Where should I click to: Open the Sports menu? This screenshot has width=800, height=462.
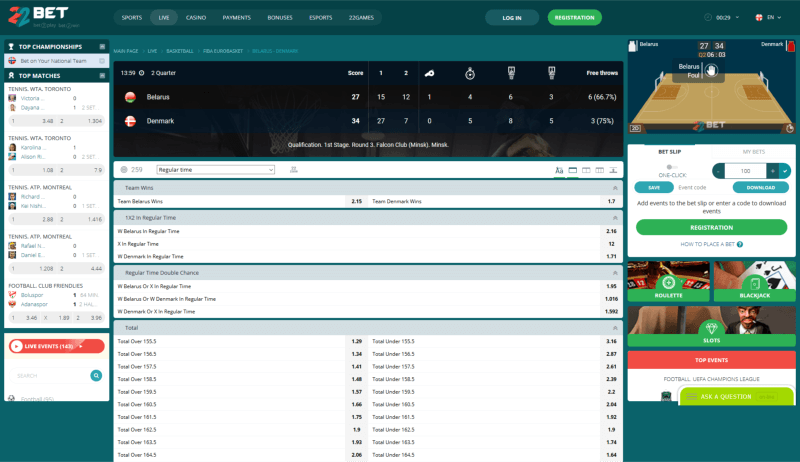(132, 17)
